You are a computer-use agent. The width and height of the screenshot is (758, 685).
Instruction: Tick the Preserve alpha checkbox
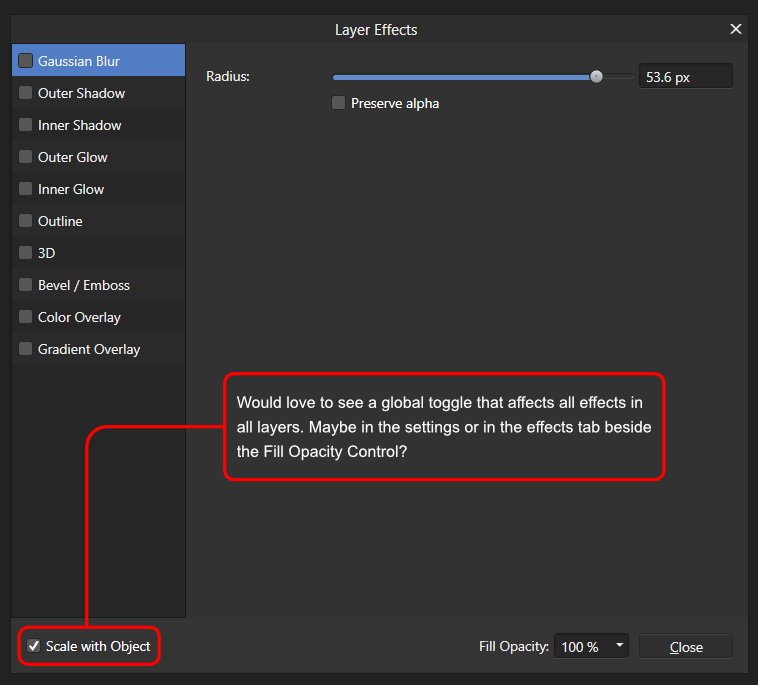pos(338,102)
